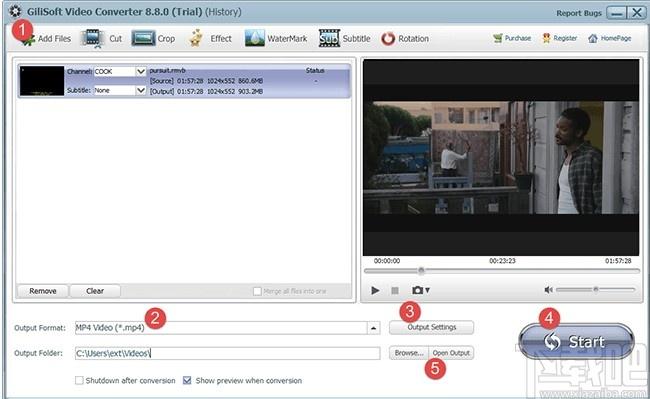
Task: Open the Cut tool
Action: 102,39
